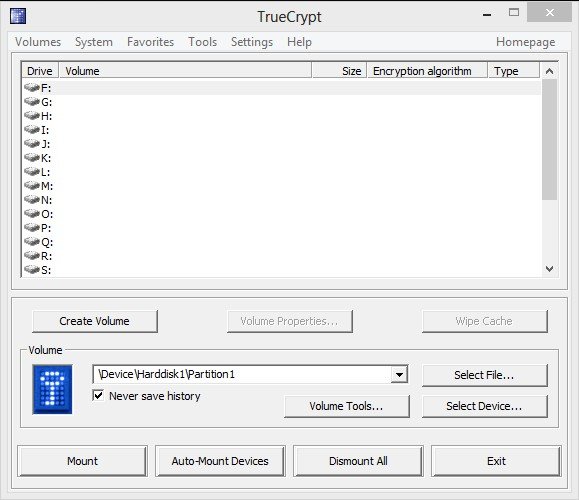The height and width of the screenshot is (500, 579).
Task: Open the Tools menu
Action: coord(203,42)
